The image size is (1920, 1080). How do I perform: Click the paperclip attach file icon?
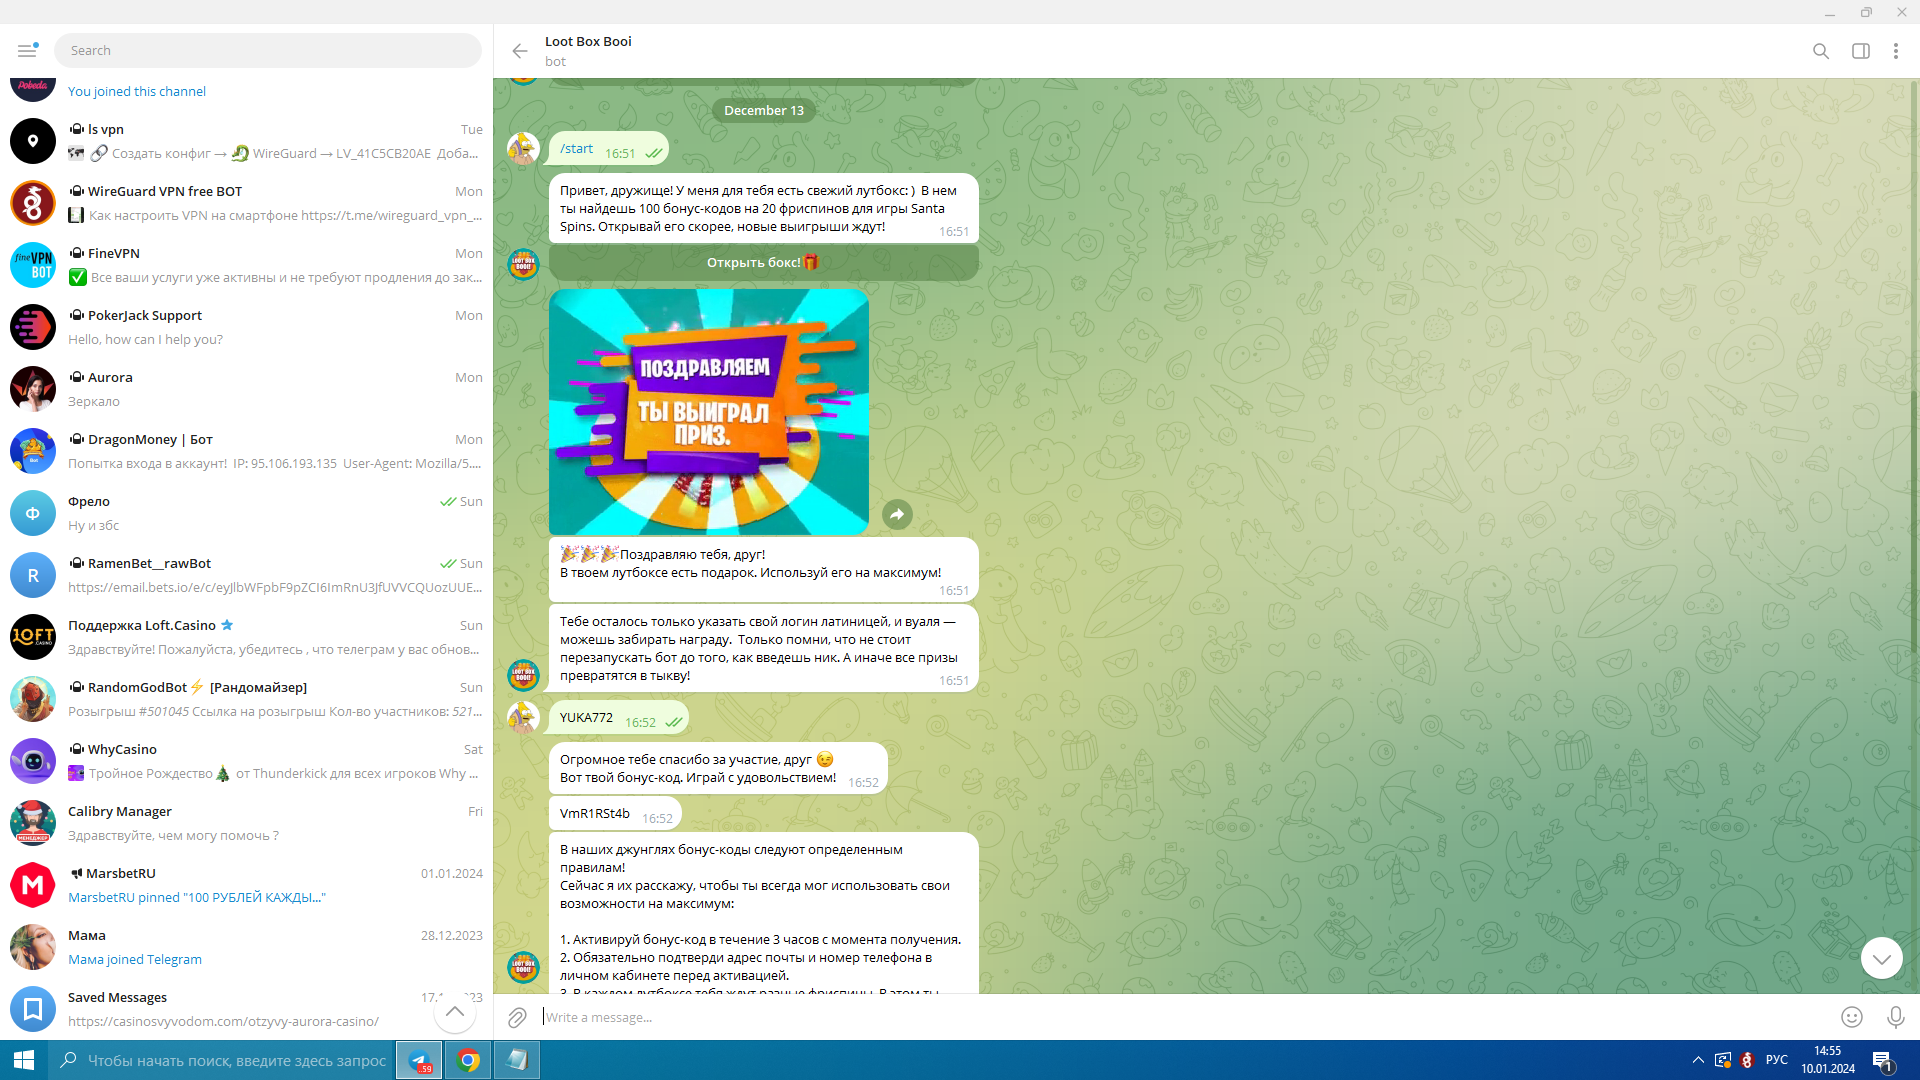click(x=517, y=1017)
